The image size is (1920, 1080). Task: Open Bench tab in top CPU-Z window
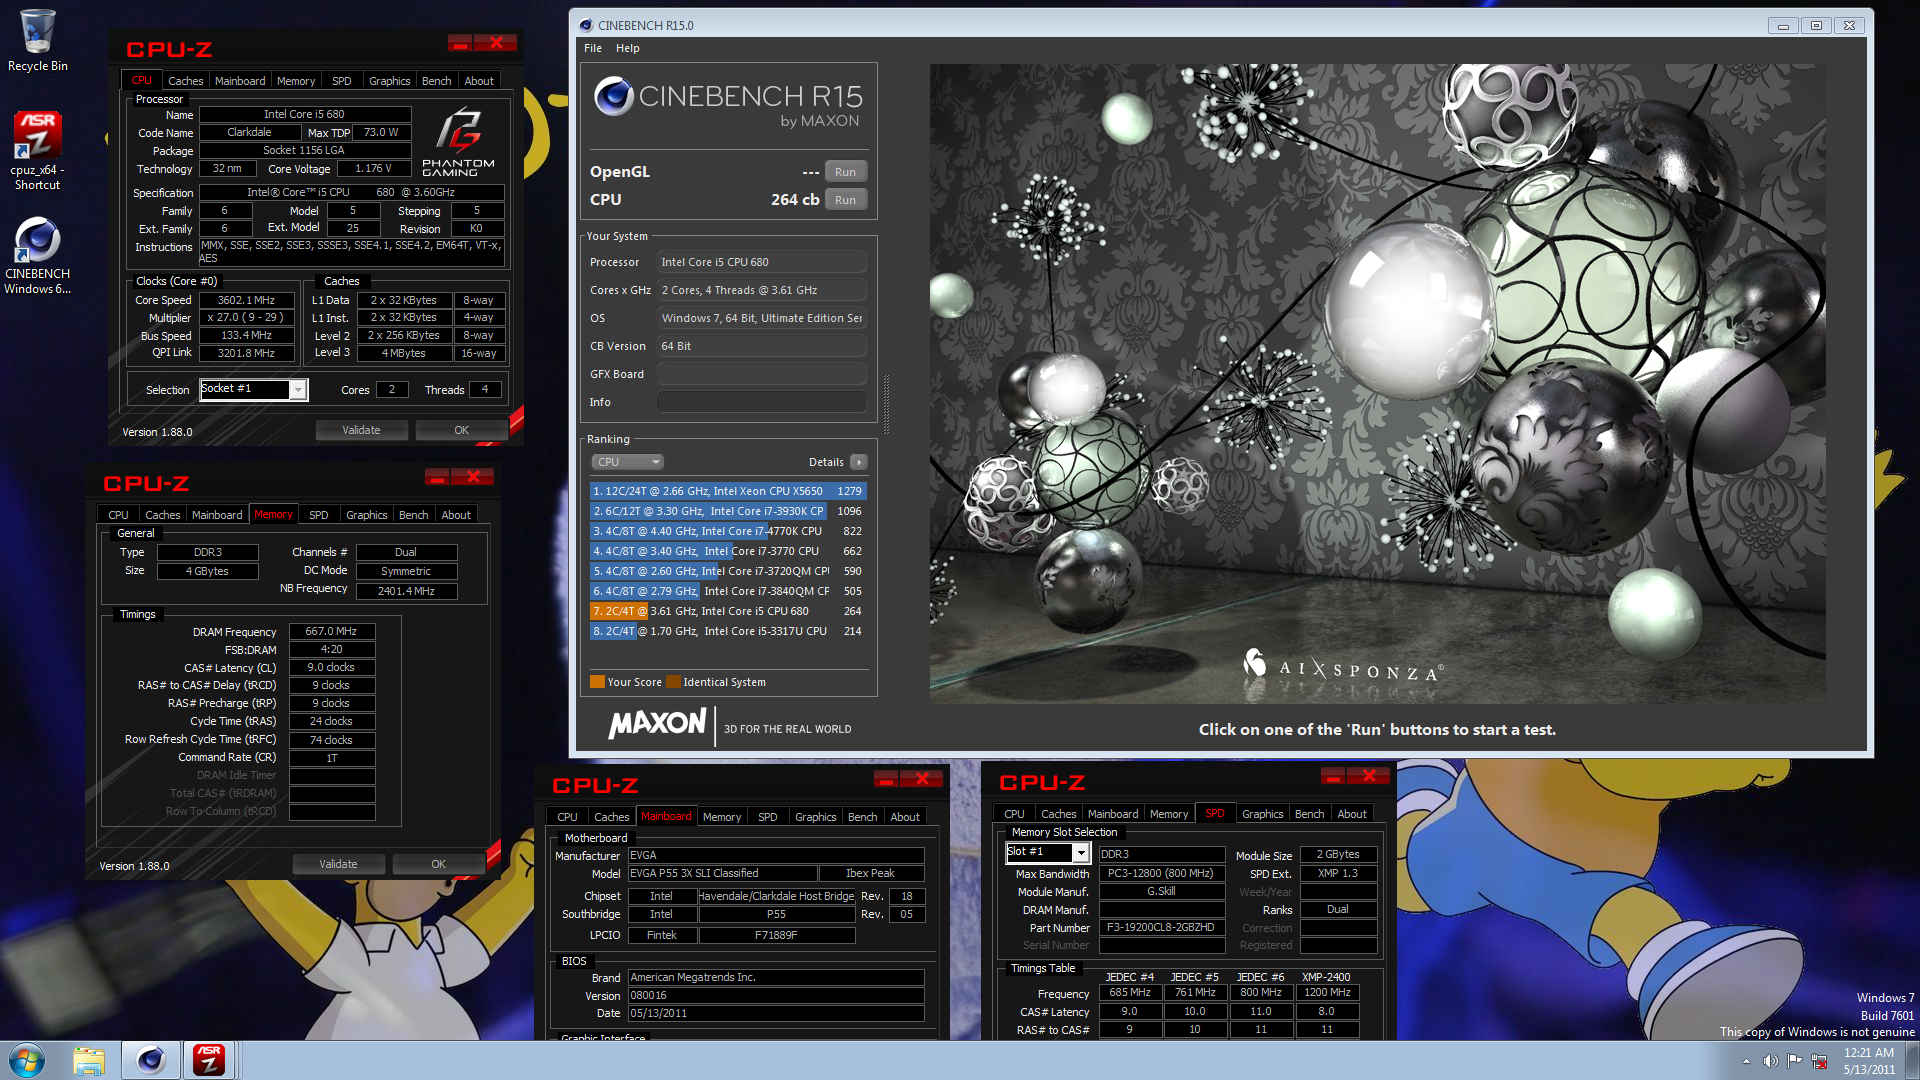(436, 81)
